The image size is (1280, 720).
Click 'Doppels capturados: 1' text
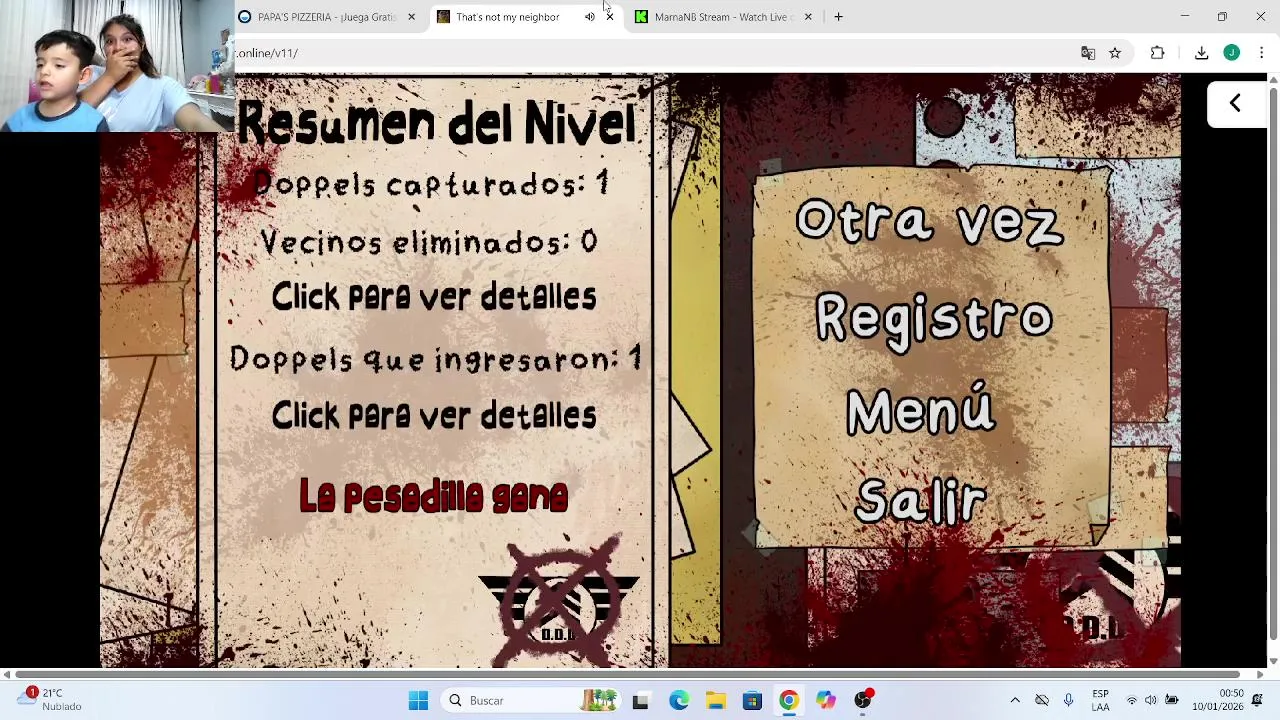tap(431, 184)
